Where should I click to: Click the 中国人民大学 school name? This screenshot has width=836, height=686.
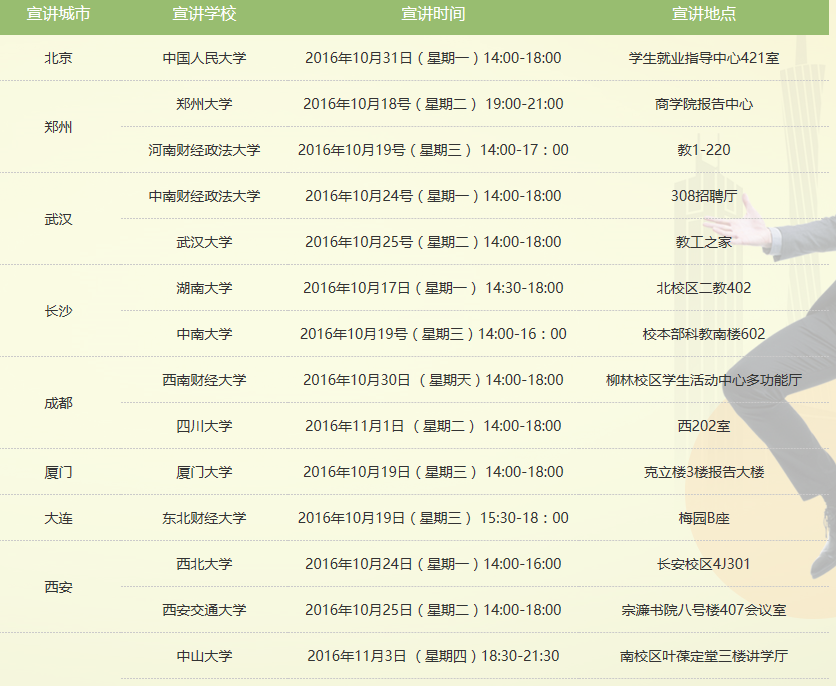pos(204,58)
